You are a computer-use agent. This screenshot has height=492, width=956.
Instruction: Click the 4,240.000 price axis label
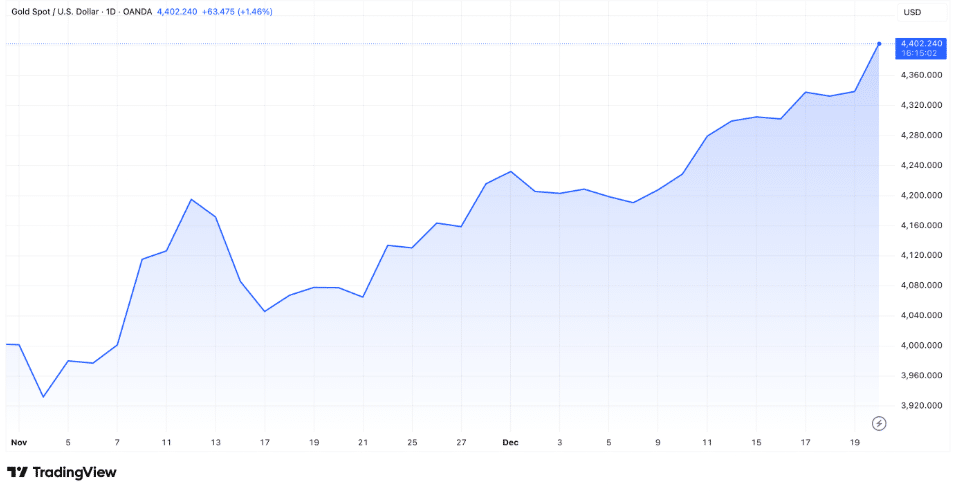pos(919,165)
